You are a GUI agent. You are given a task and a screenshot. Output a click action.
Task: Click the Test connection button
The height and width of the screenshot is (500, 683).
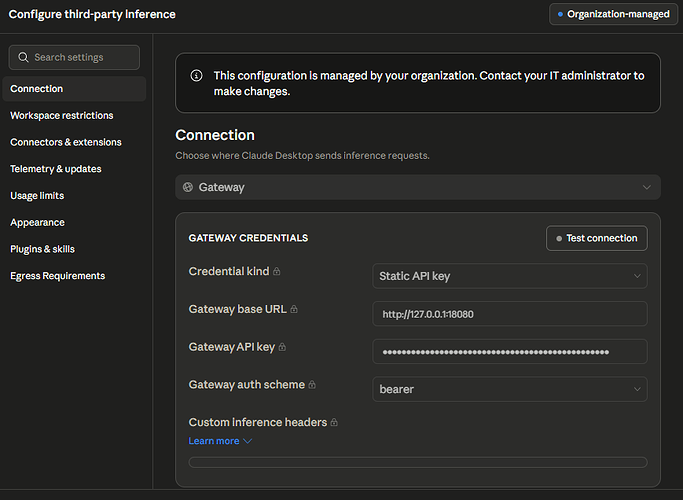coord(597,238)
